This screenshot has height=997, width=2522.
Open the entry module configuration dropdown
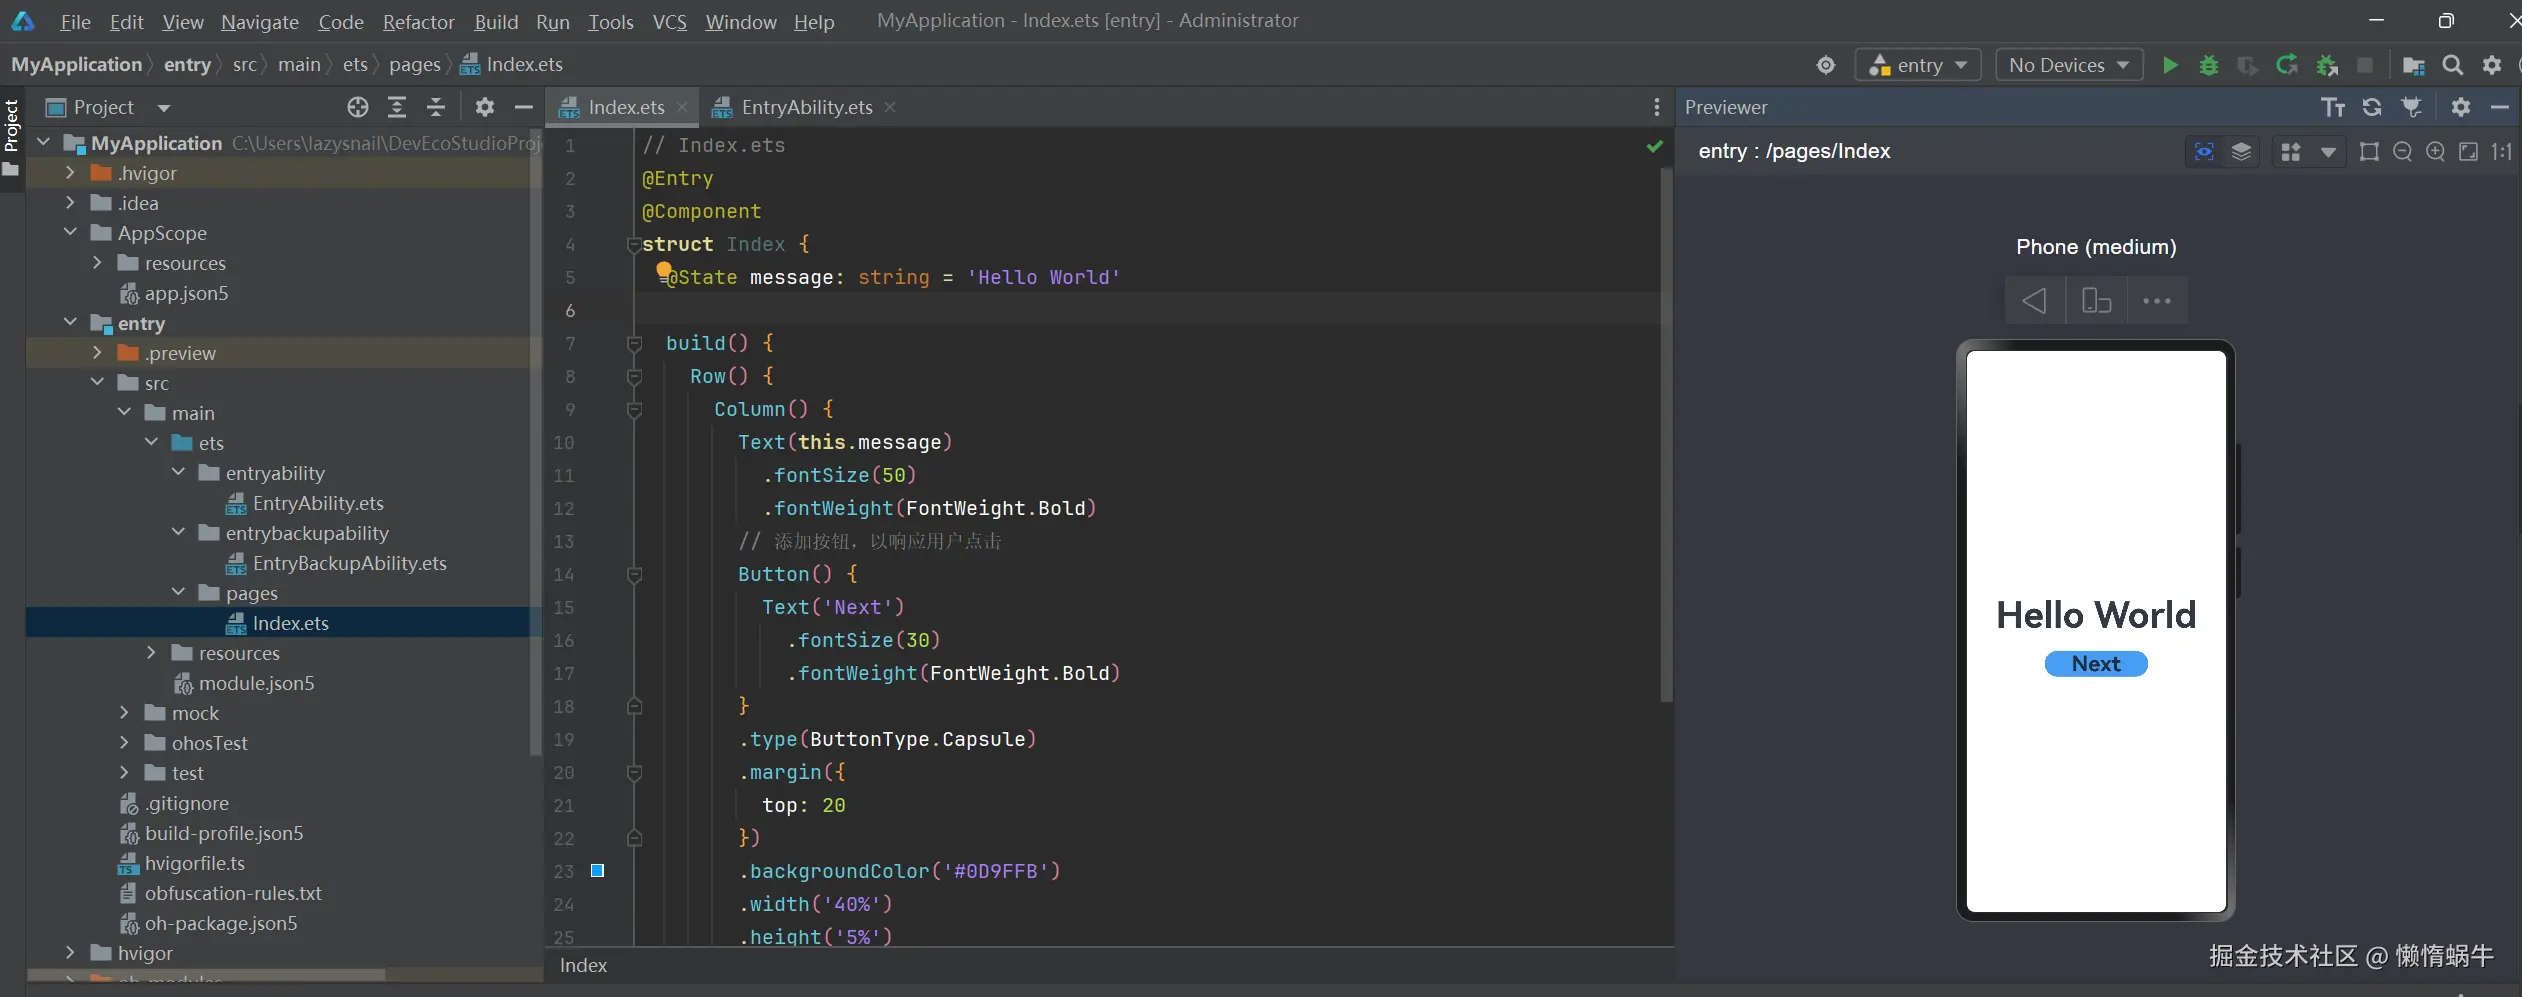pyautogui.click(x=1917, y=65)
